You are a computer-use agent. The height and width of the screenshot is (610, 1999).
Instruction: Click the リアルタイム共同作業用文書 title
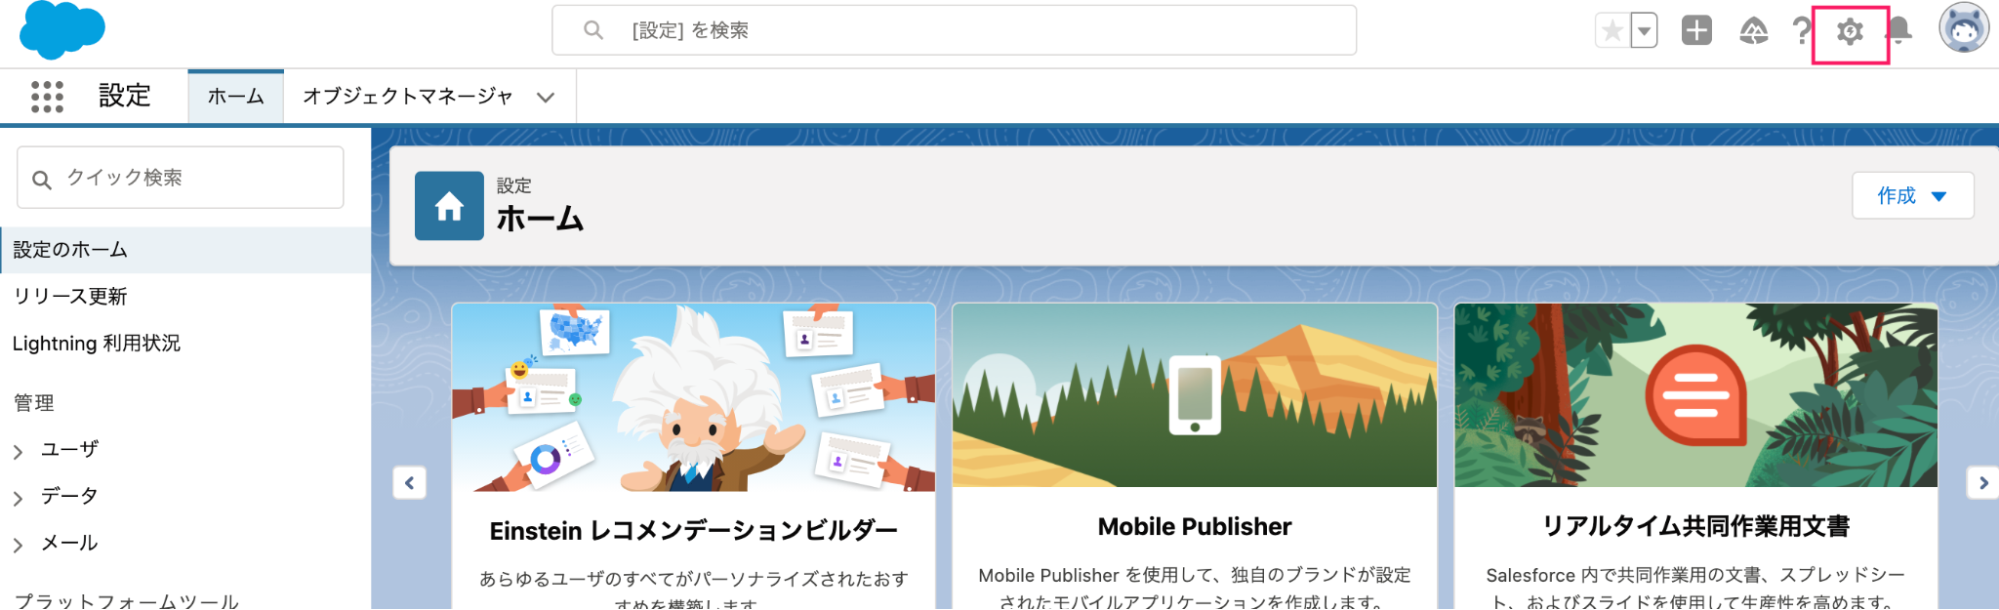[1696, 526]
